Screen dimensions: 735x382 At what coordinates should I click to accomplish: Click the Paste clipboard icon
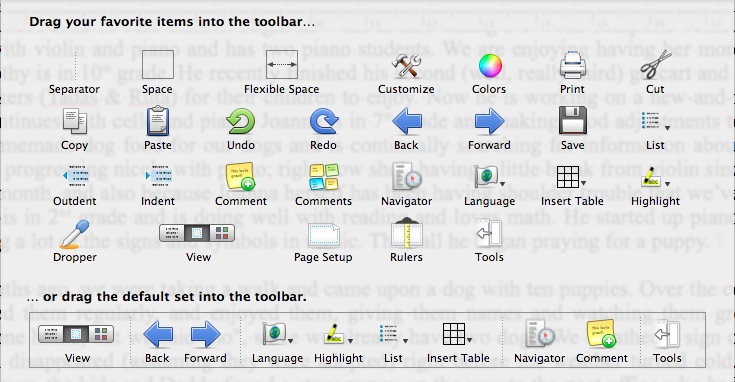tap(158, 121)
